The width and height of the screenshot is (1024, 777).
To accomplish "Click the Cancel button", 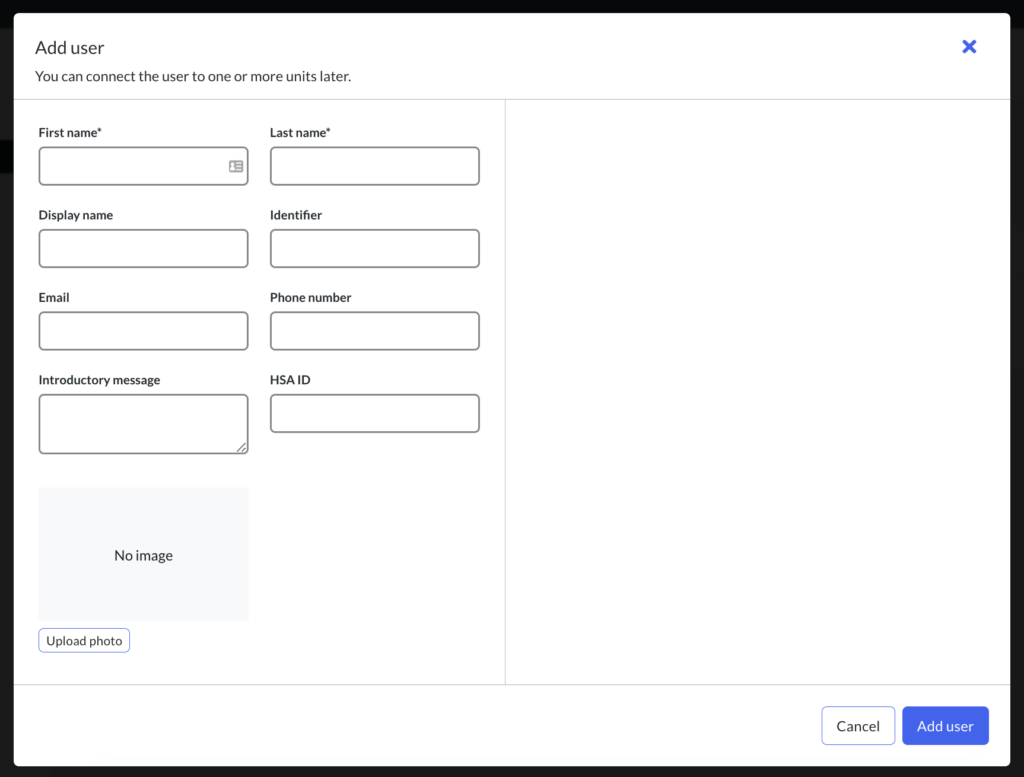I will click(858, 725).
